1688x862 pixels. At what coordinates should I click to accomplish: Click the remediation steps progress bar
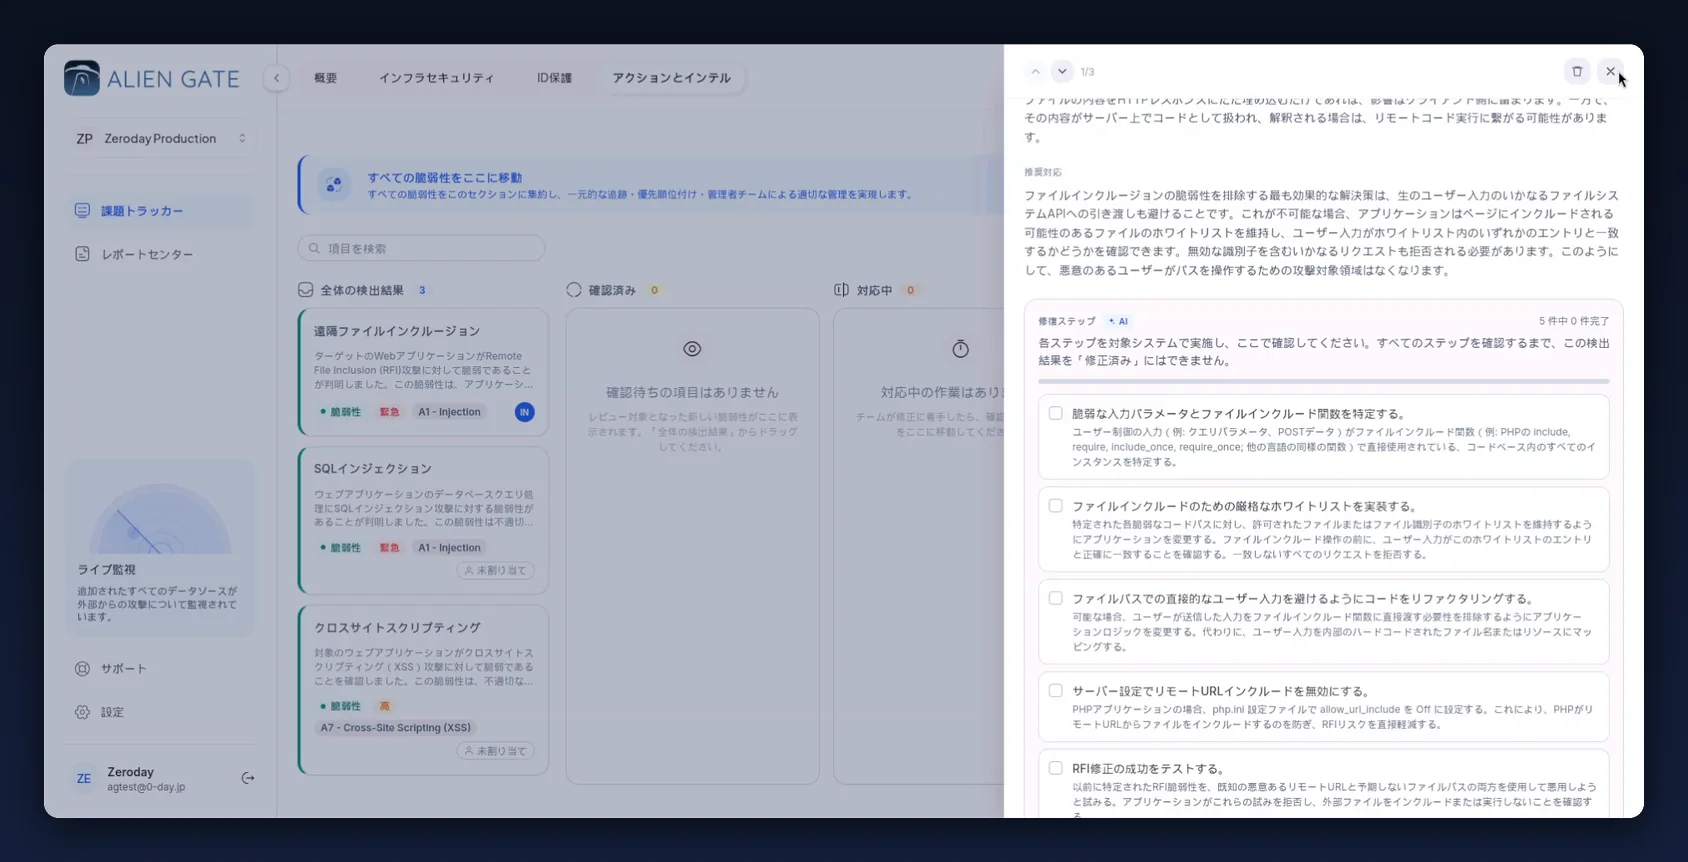click(x=1324, y=381)
